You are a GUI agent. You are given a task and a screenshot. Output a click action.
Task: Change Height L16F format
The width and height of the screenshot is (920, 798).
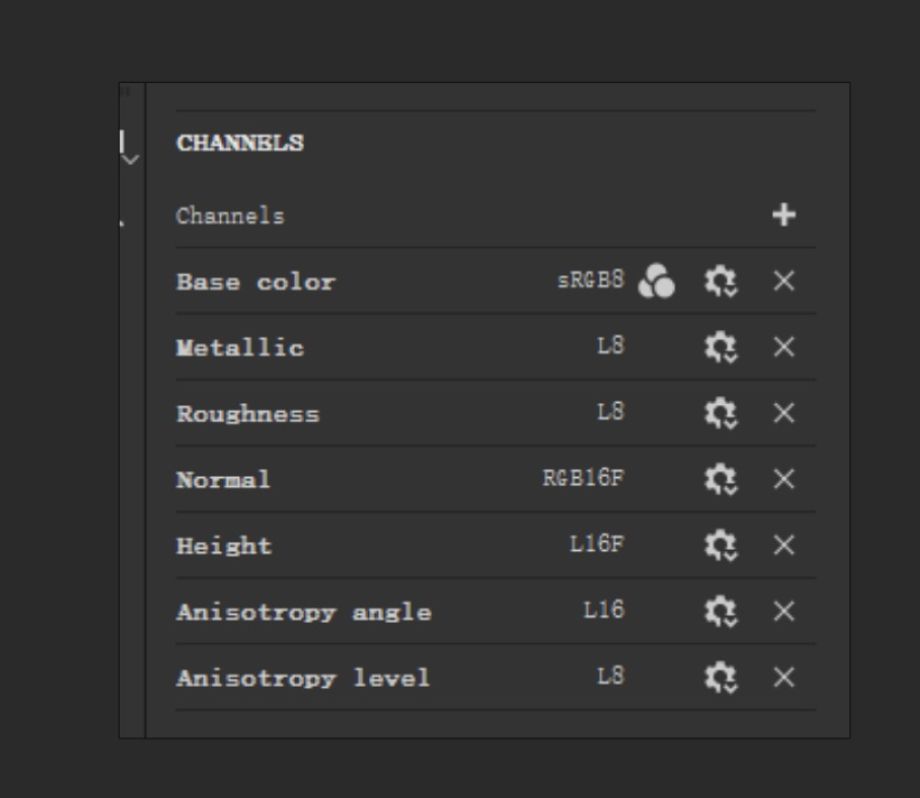click(x=596, y=545)
